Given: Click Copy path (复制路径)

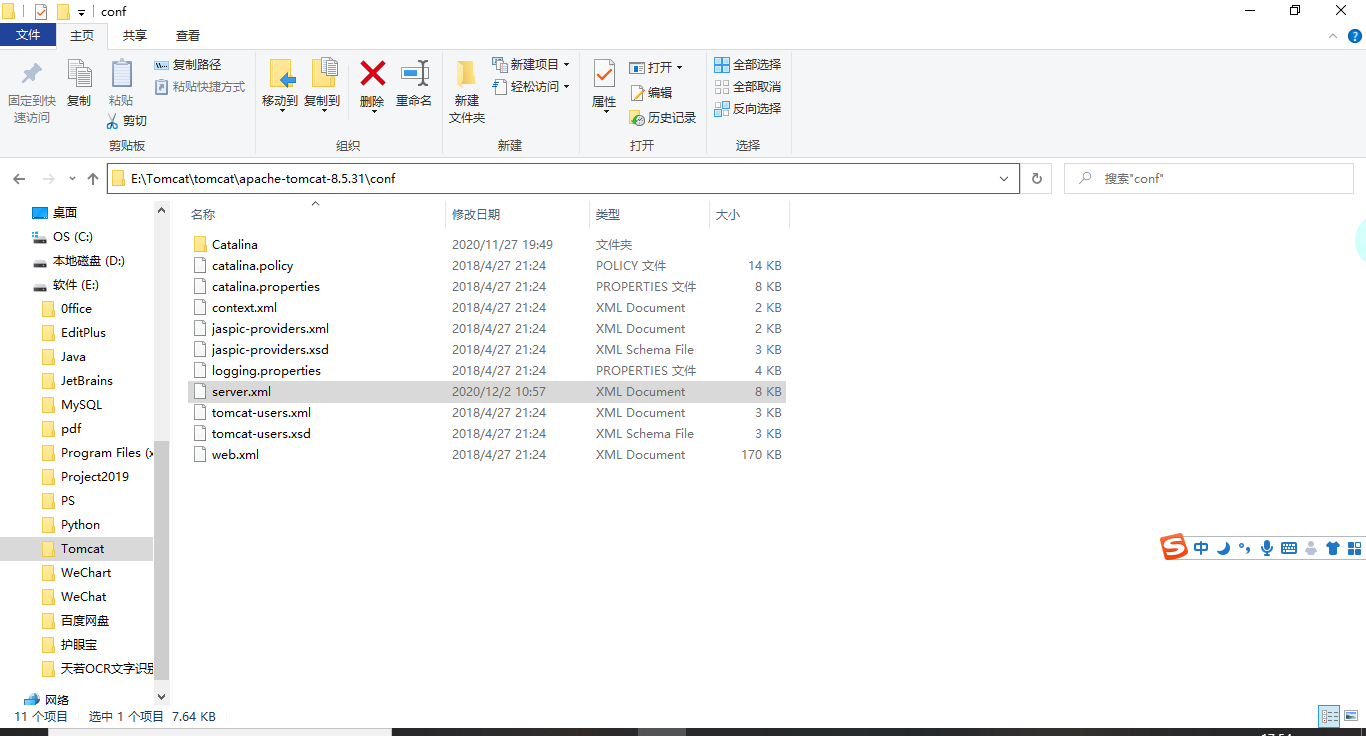Looking at the screenshot, I should click(x=188, y=65).
